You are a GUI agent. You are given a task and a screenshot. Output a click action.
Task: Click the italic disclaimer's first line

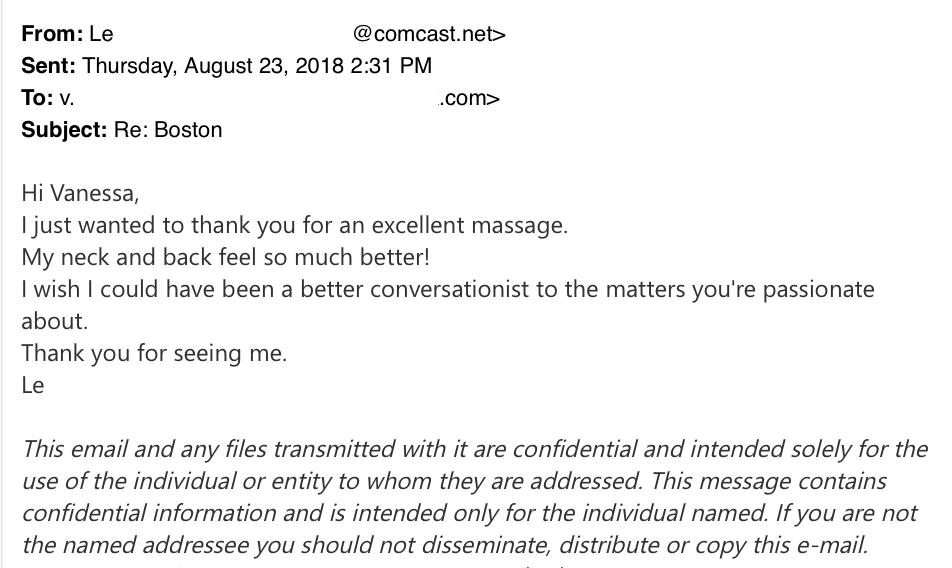coord(475,450)
